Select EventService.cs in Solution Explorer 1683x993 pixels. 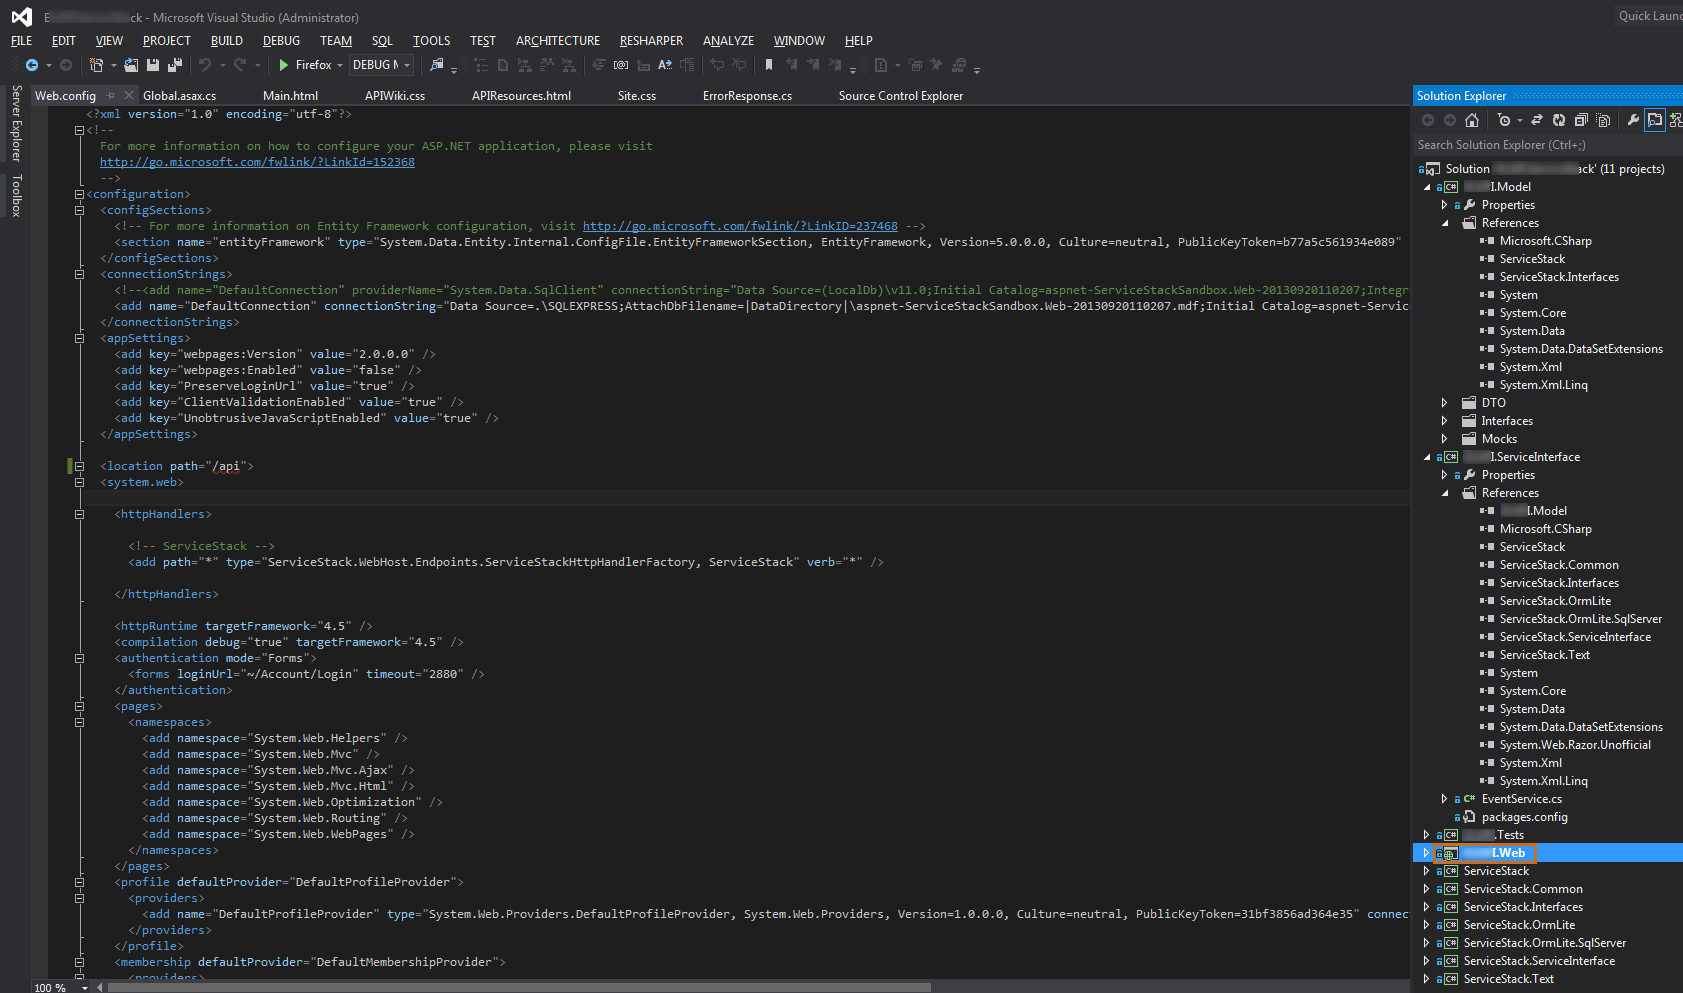tap(1521, 799)
